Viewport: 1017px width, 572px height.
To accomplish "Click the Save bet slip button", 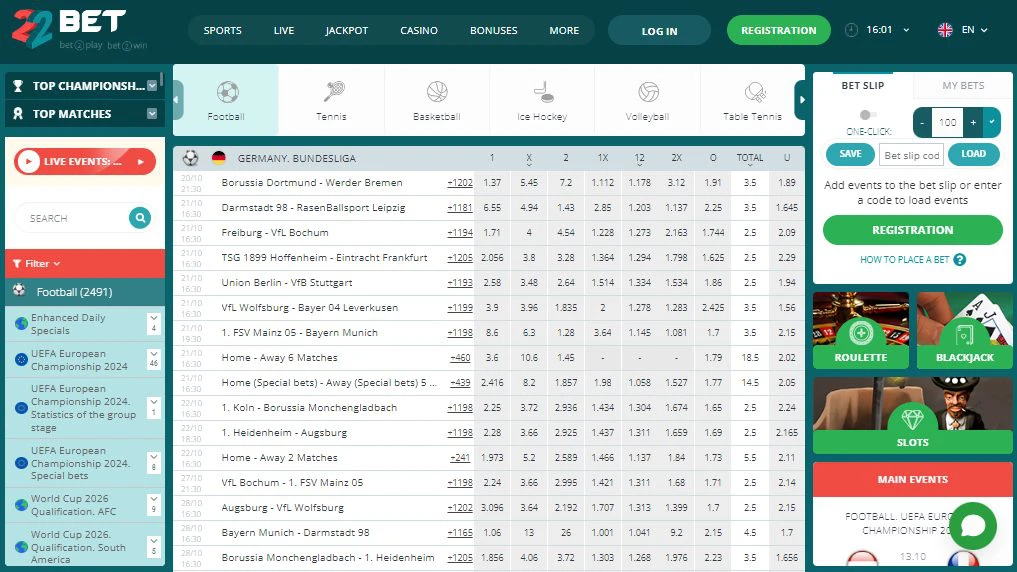I will (850, 154).
